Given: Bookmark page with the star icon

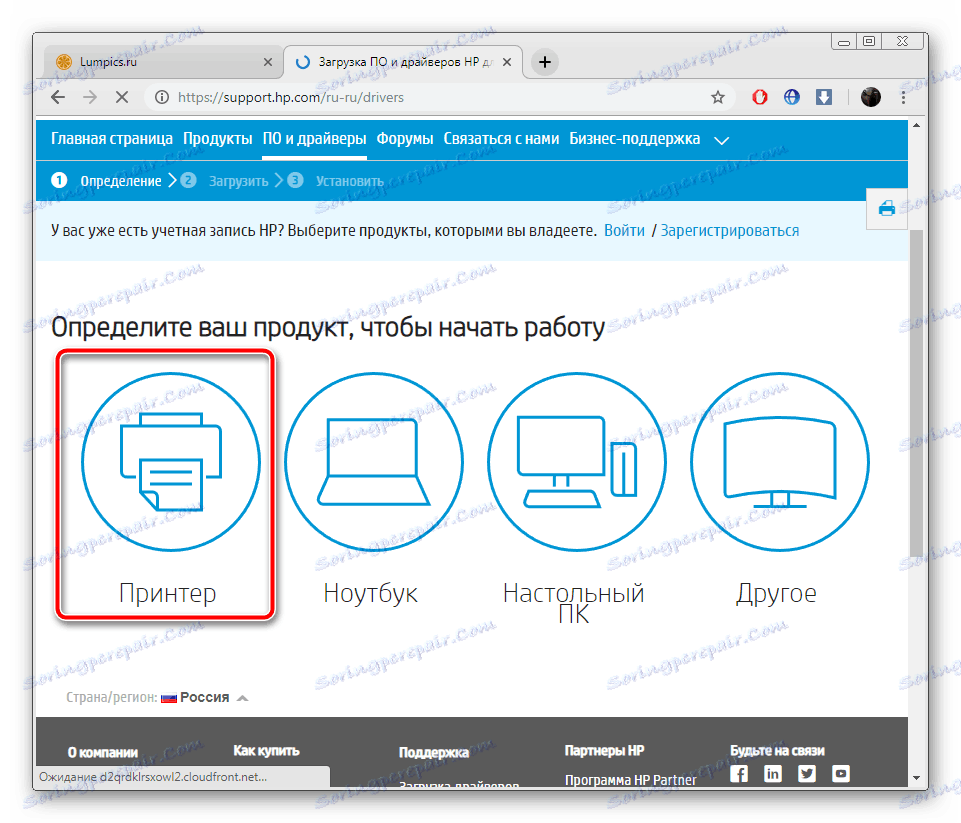Looking at the screenshot, I should click(x=718, y=97).
